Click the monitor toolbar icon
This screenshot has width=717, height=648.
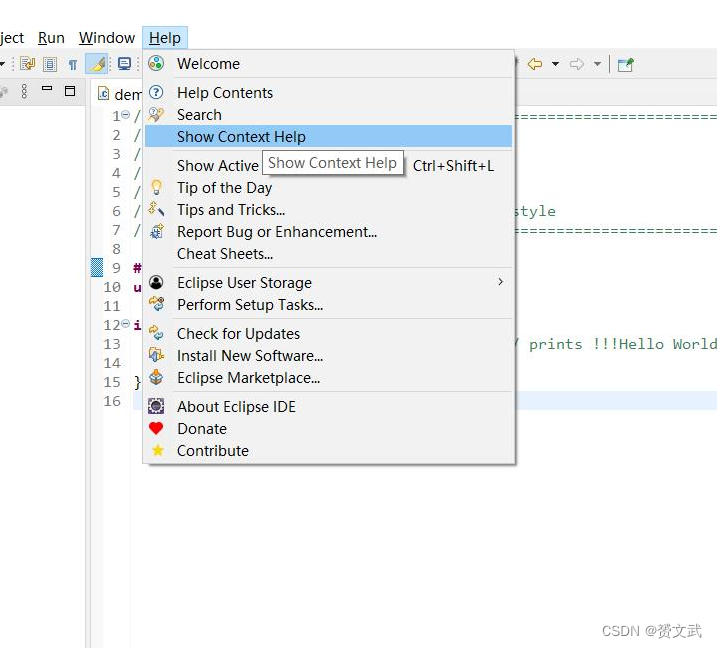point(124,64)
